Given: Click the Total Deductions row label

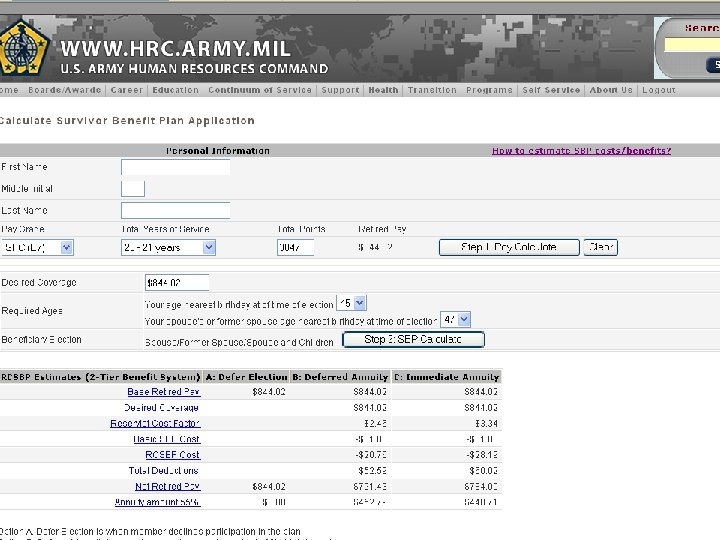Looking at the screenshot, I should [x=163, y=471].
